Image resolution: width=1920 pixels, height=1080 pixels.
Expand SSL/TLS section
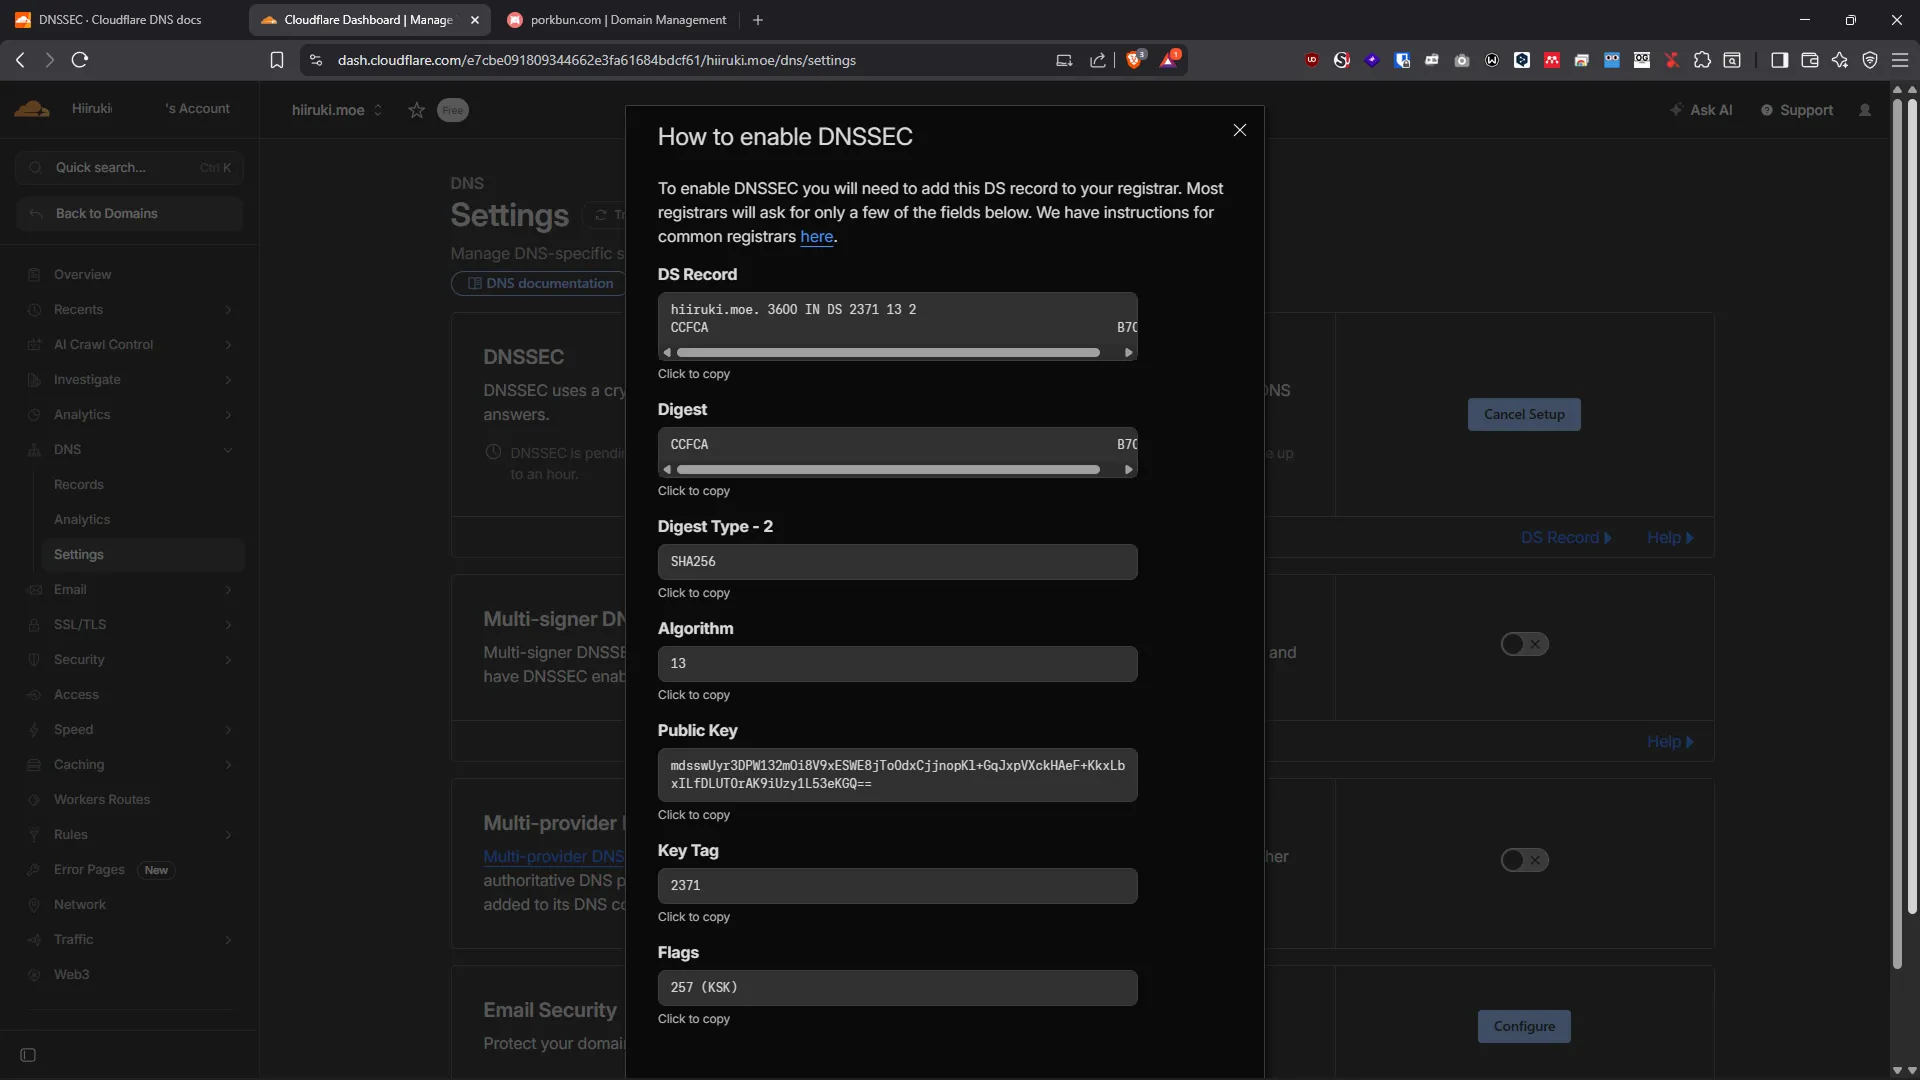pyautogui.click(x=129, y=625)
